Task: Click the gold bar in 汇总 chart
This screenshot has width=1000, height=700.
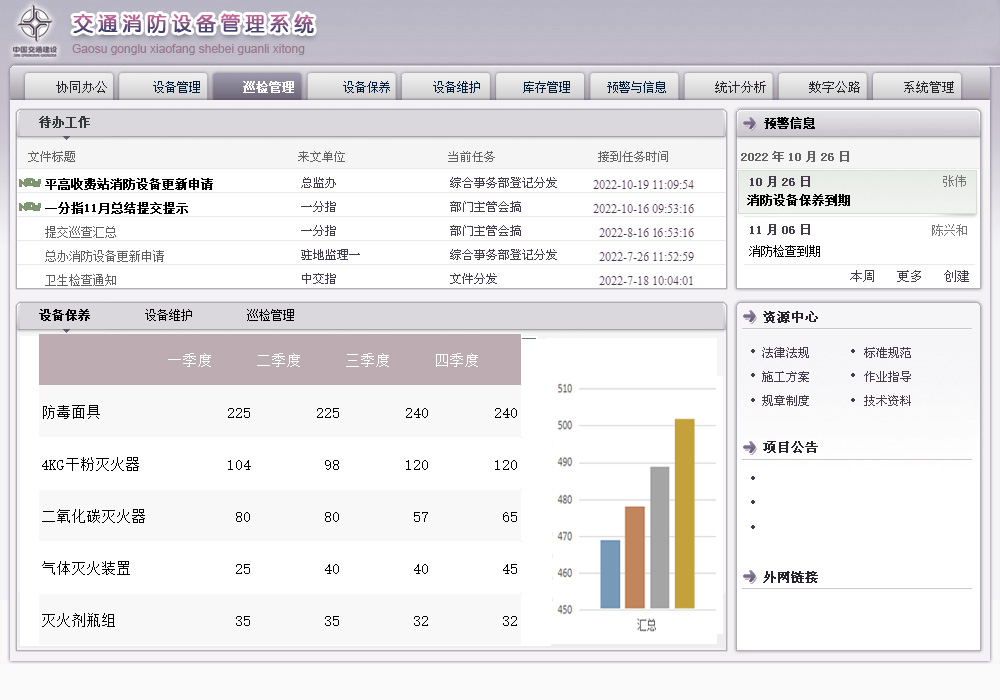Action: [x=684, y=514]
